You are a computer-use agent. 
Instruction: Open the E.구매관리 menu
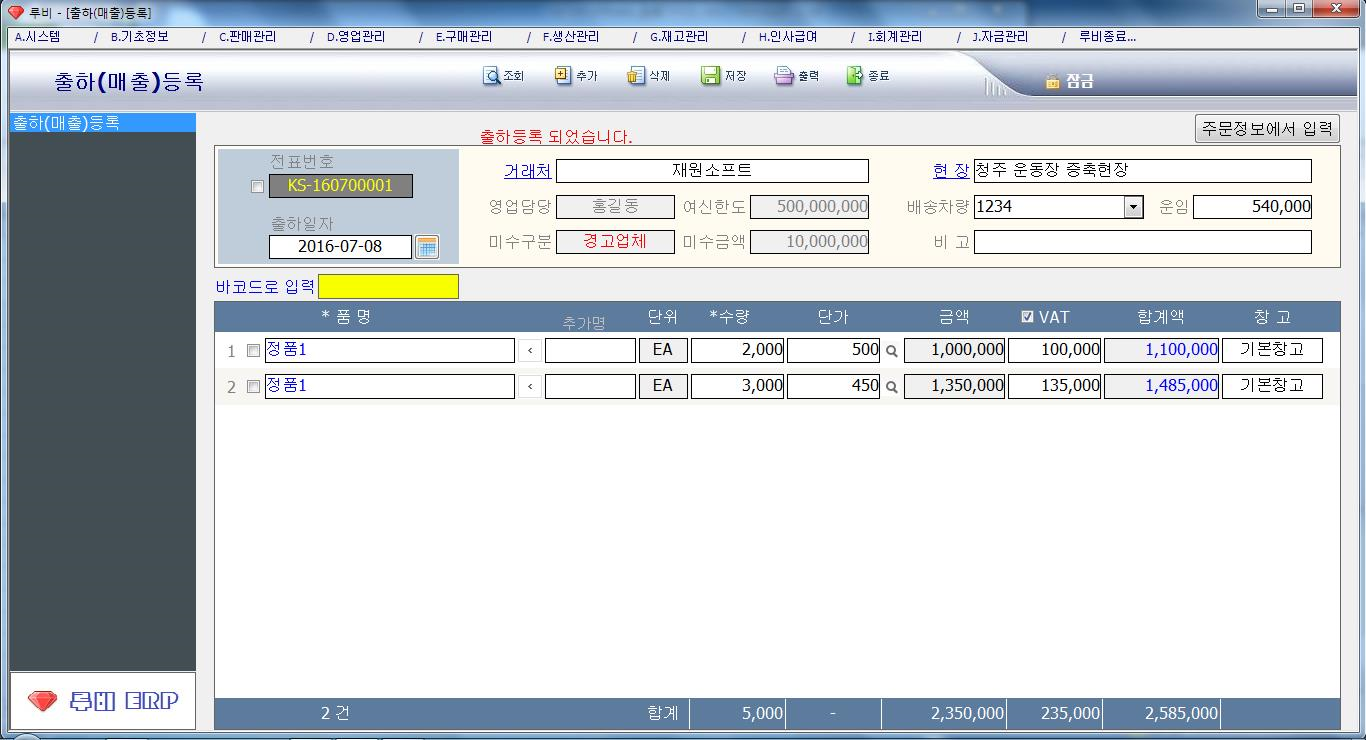463,37
